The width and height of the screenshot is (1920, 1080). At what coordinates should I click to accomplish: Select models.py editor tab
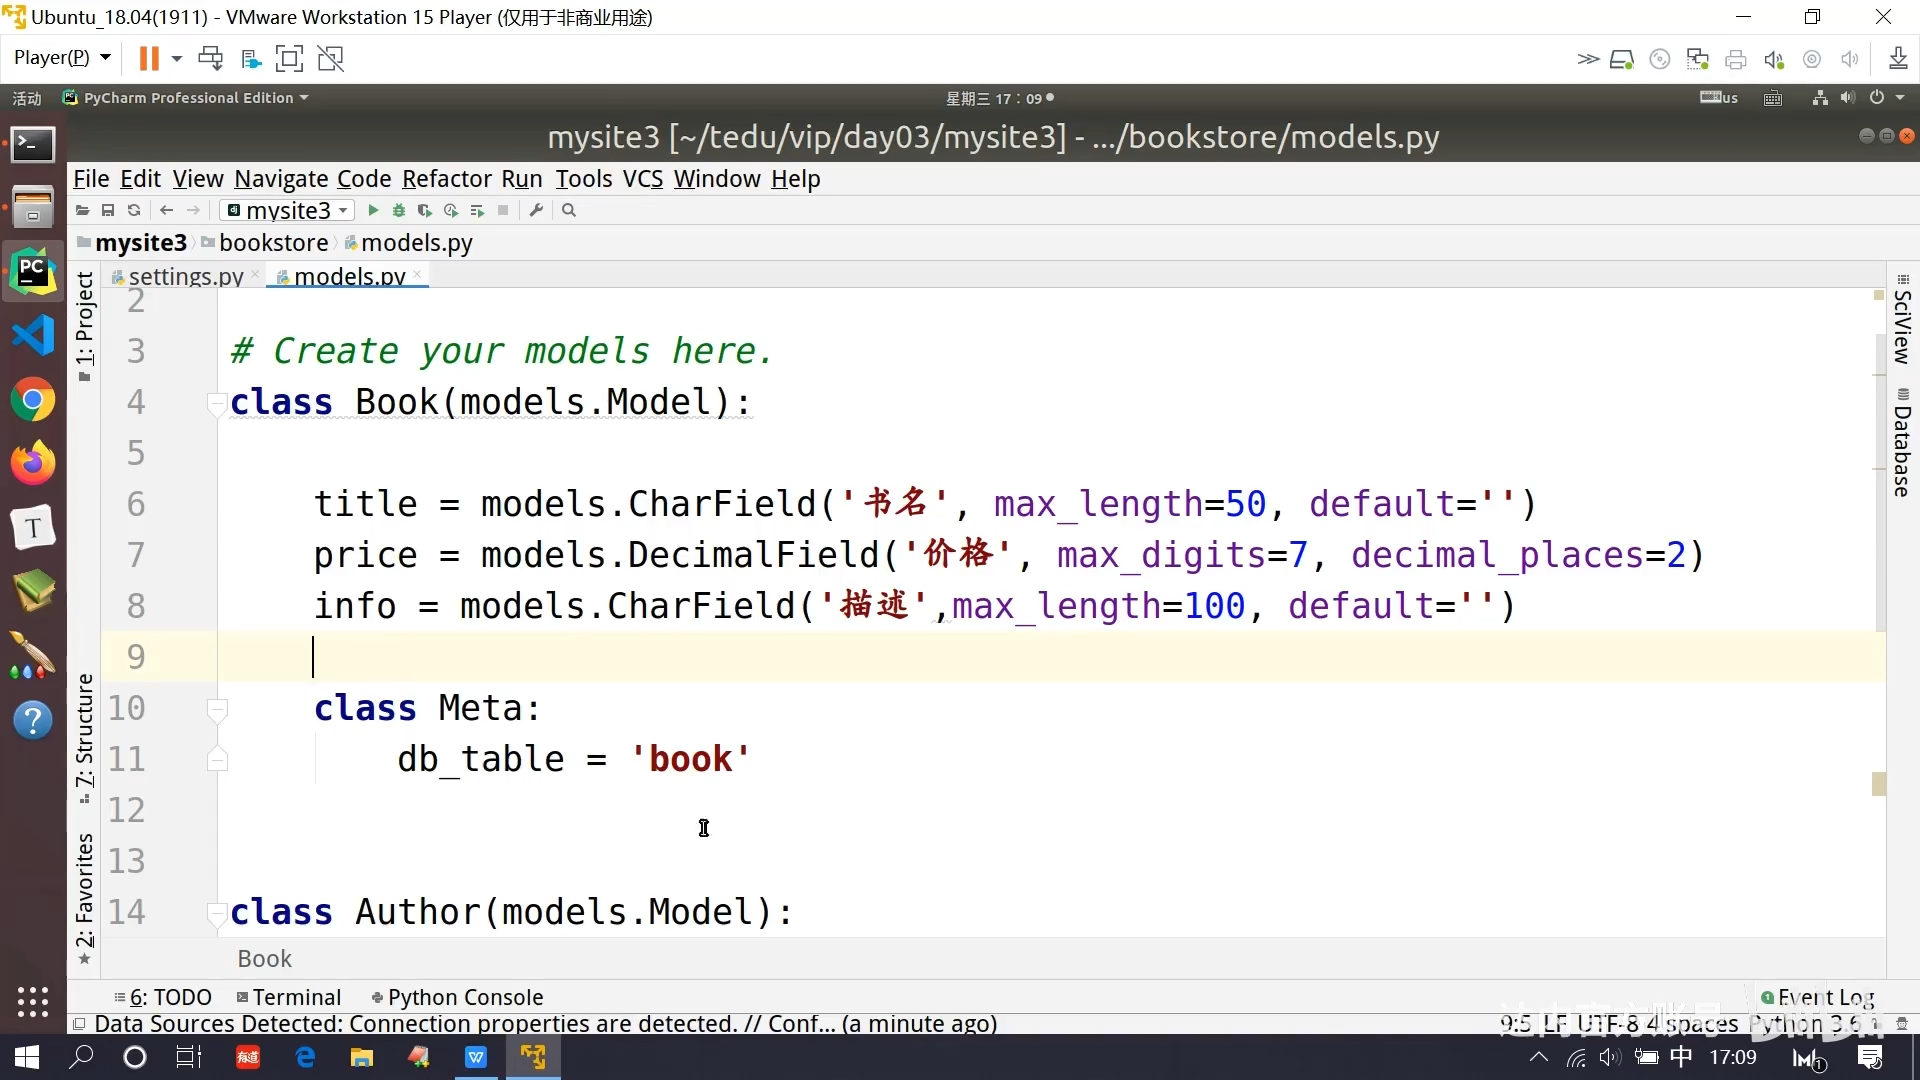tap(350, 276)
